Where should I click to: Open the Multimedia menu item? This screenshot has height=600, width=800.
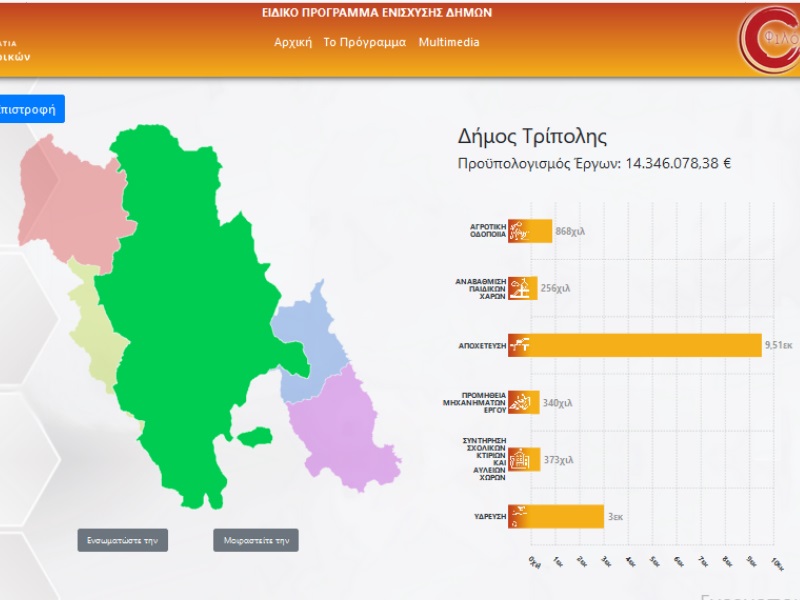click(449, 42)
